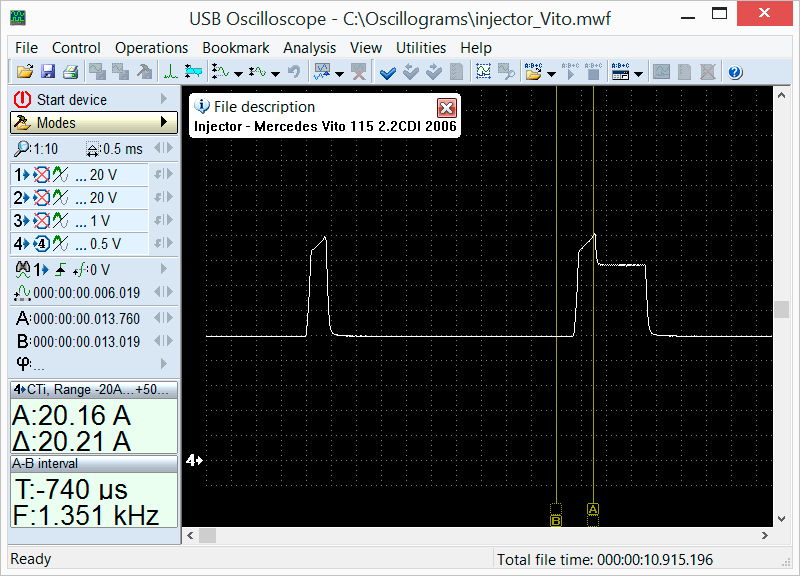Expand Start device options arrow
This screenshot has height=576, width=800.
click(163, 99)
